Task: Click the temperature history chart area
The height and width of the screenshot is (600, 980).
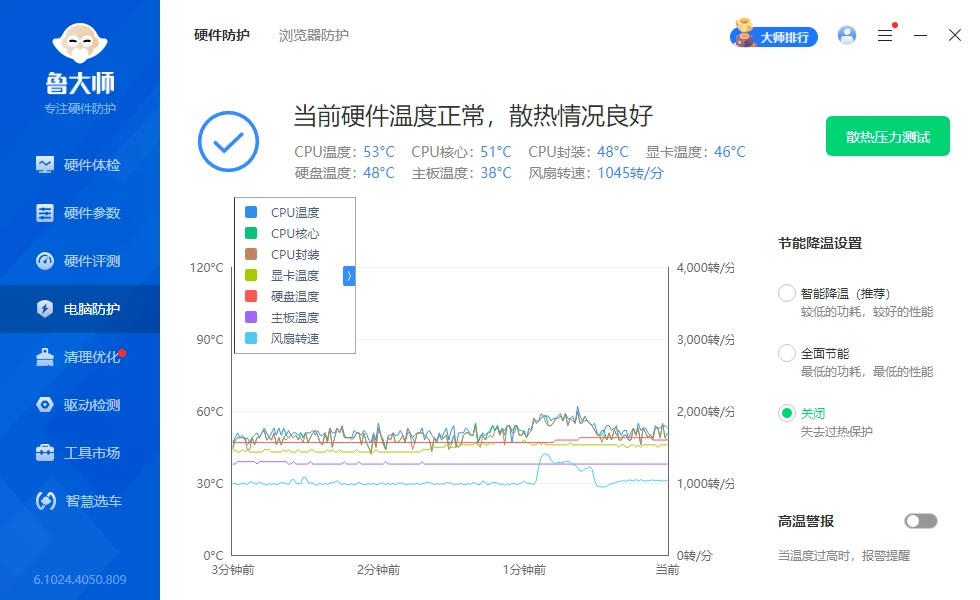Action: click(x=450, y=411)
